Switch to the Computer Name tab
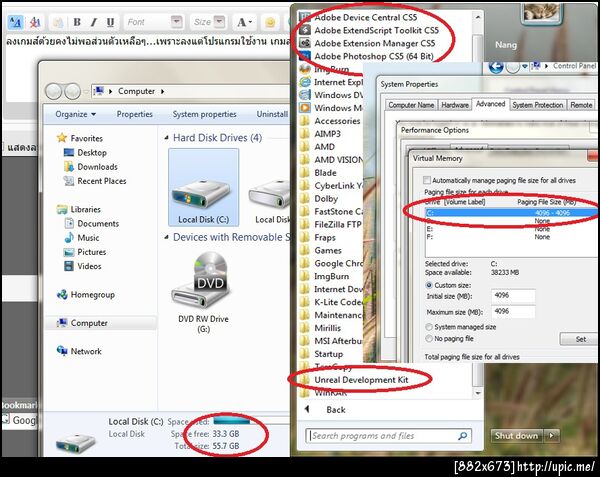The width and height of the screenshot is (600, 477). coord(411,105)
